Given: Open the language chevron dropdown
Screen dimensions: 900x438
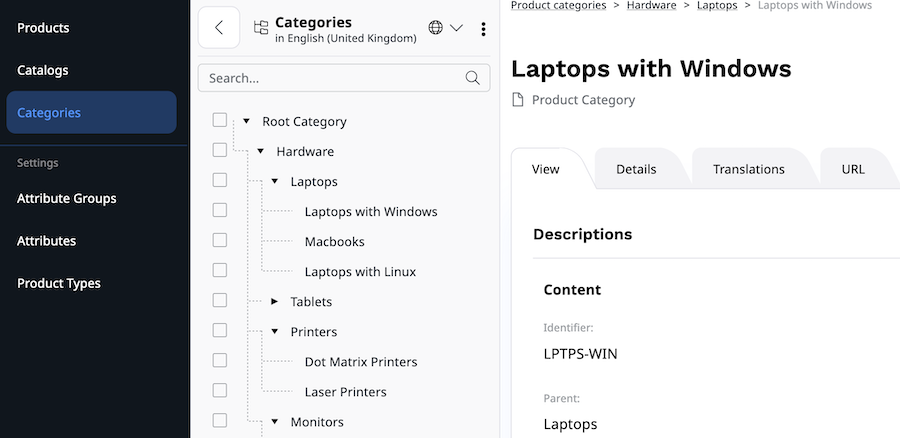Looking at the screenshot, I should [x=456, y=28].
